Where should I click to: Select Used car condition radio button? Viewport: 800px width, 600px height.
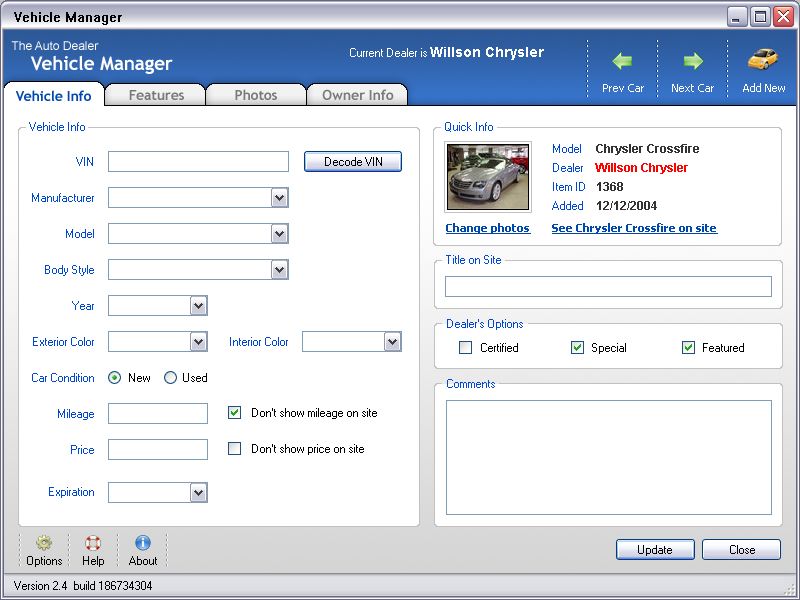(170, 378)
